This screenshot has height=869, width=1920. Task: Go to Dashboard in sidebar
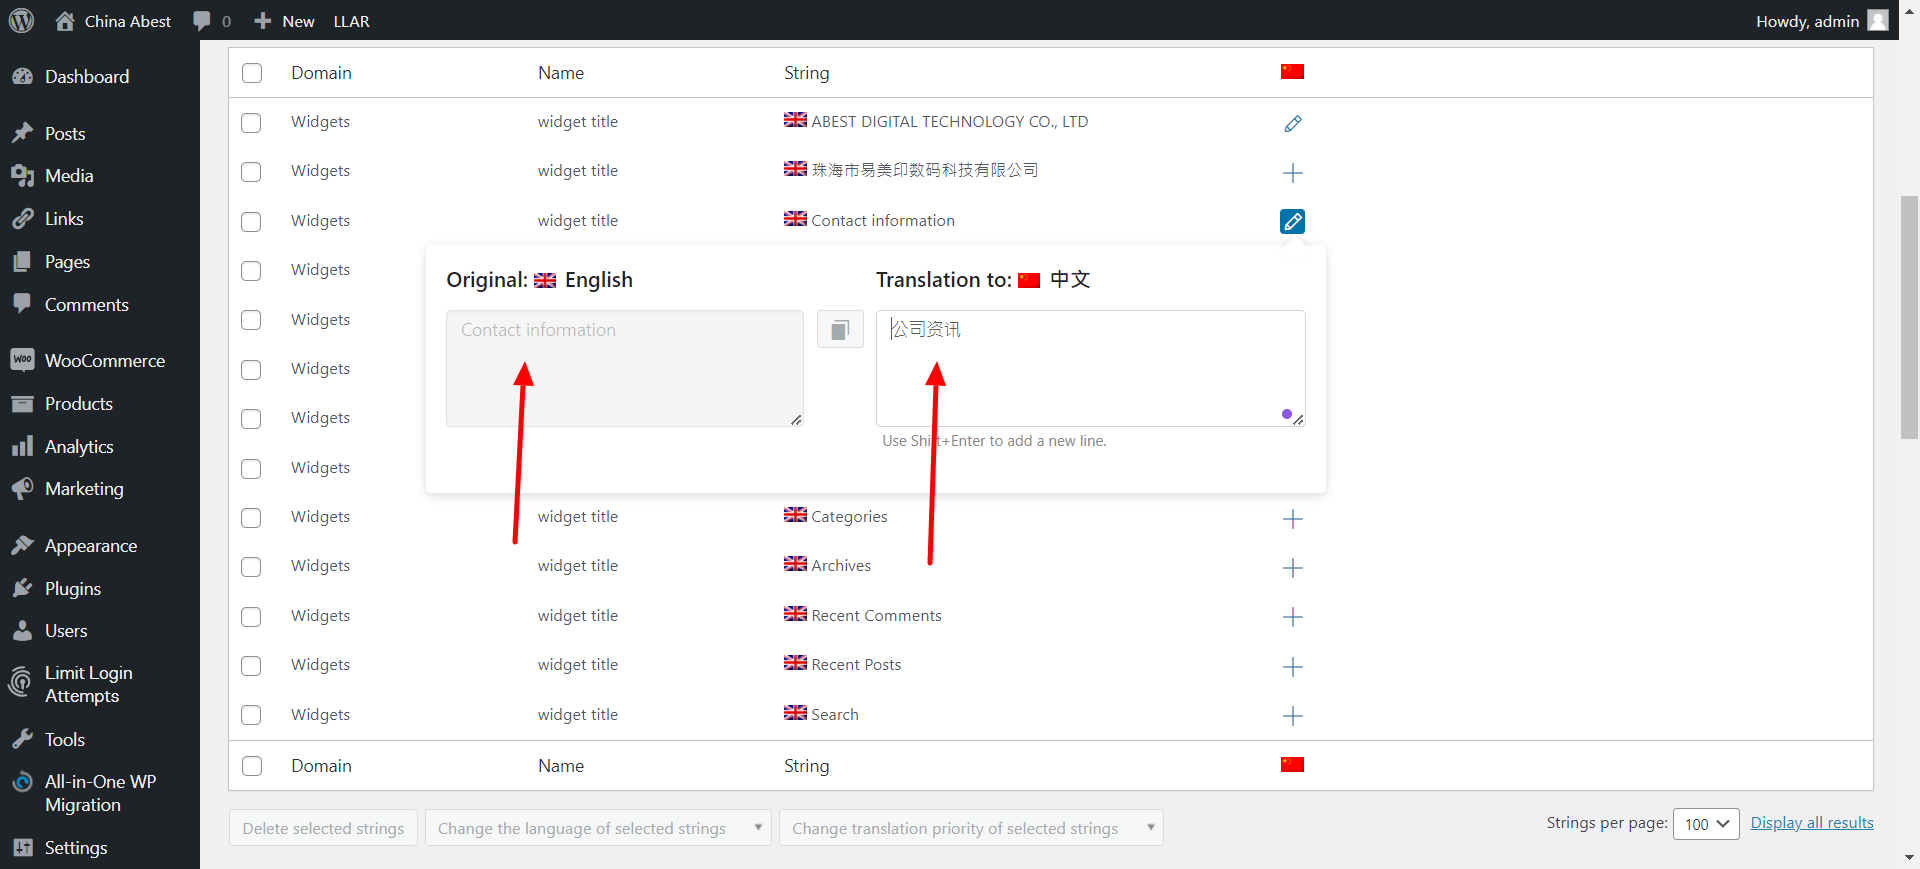pos(87,77)
